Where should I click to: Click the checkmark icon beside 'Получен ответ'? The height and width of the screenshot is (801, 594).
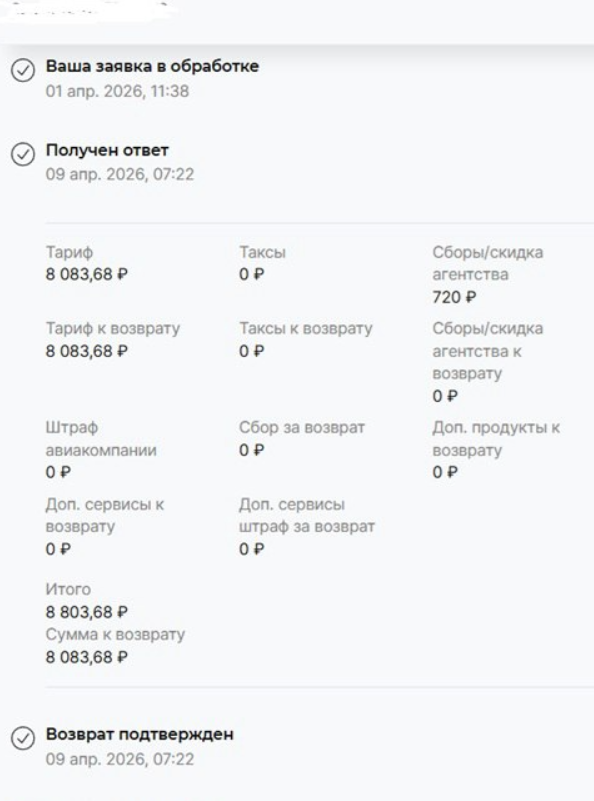coord(23,154)
